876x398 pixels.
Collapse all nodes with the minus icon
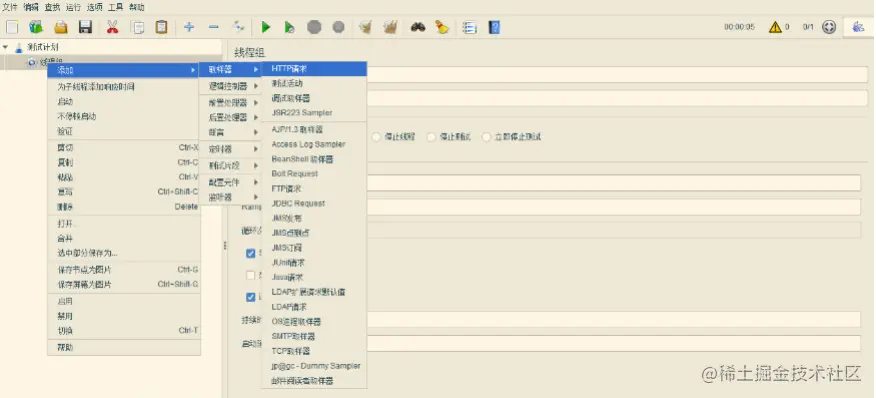point(213,27)
